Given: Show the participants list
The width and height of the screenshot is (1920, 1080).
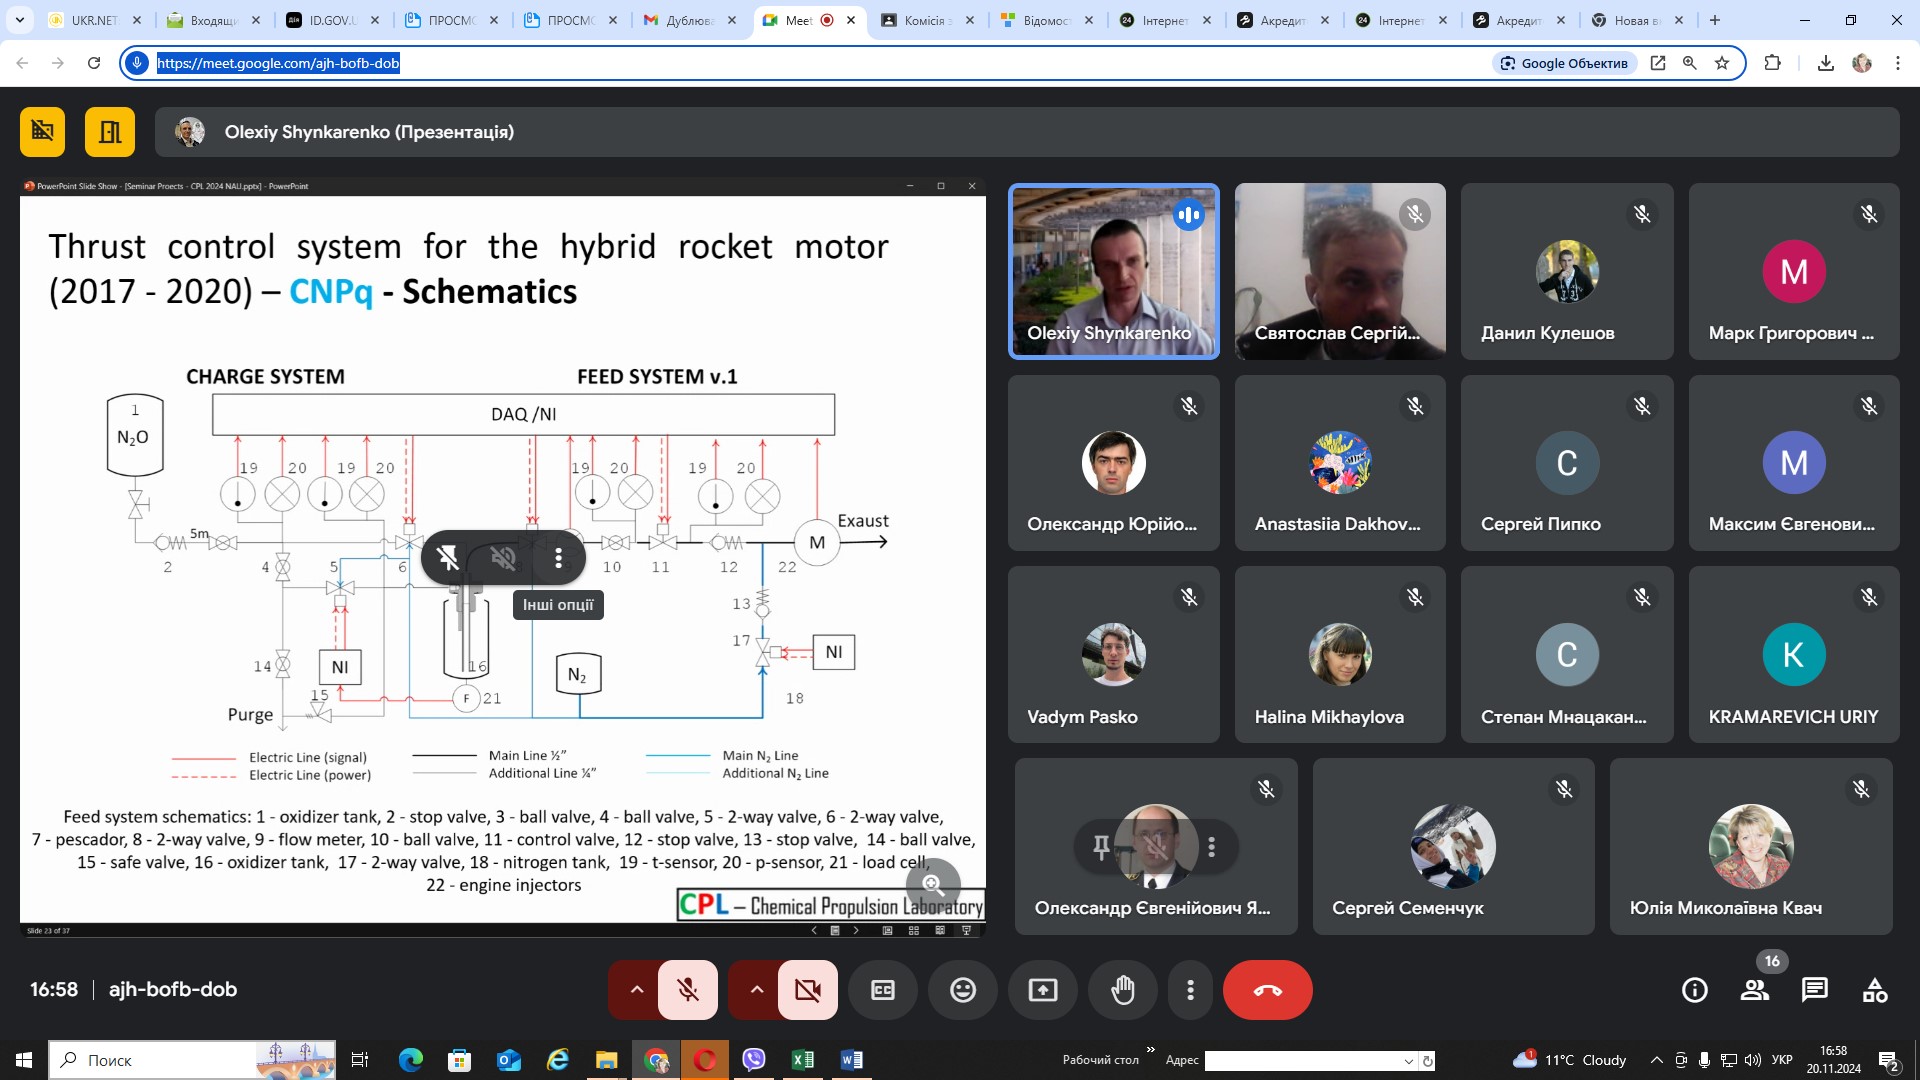Looking at the screenshot, I should coord(1754,990).
